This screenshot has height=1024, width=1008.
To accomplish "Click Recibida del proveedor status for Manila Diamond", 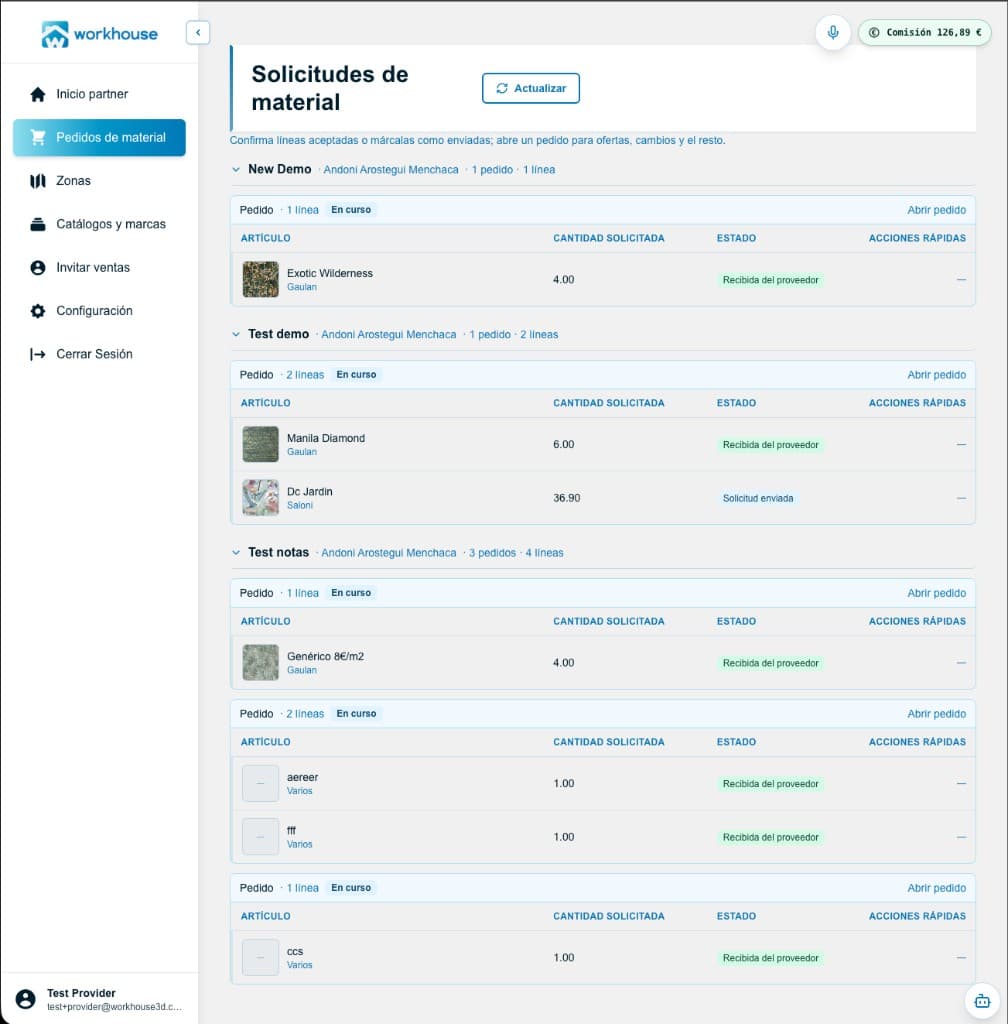I will click(770, 445).
